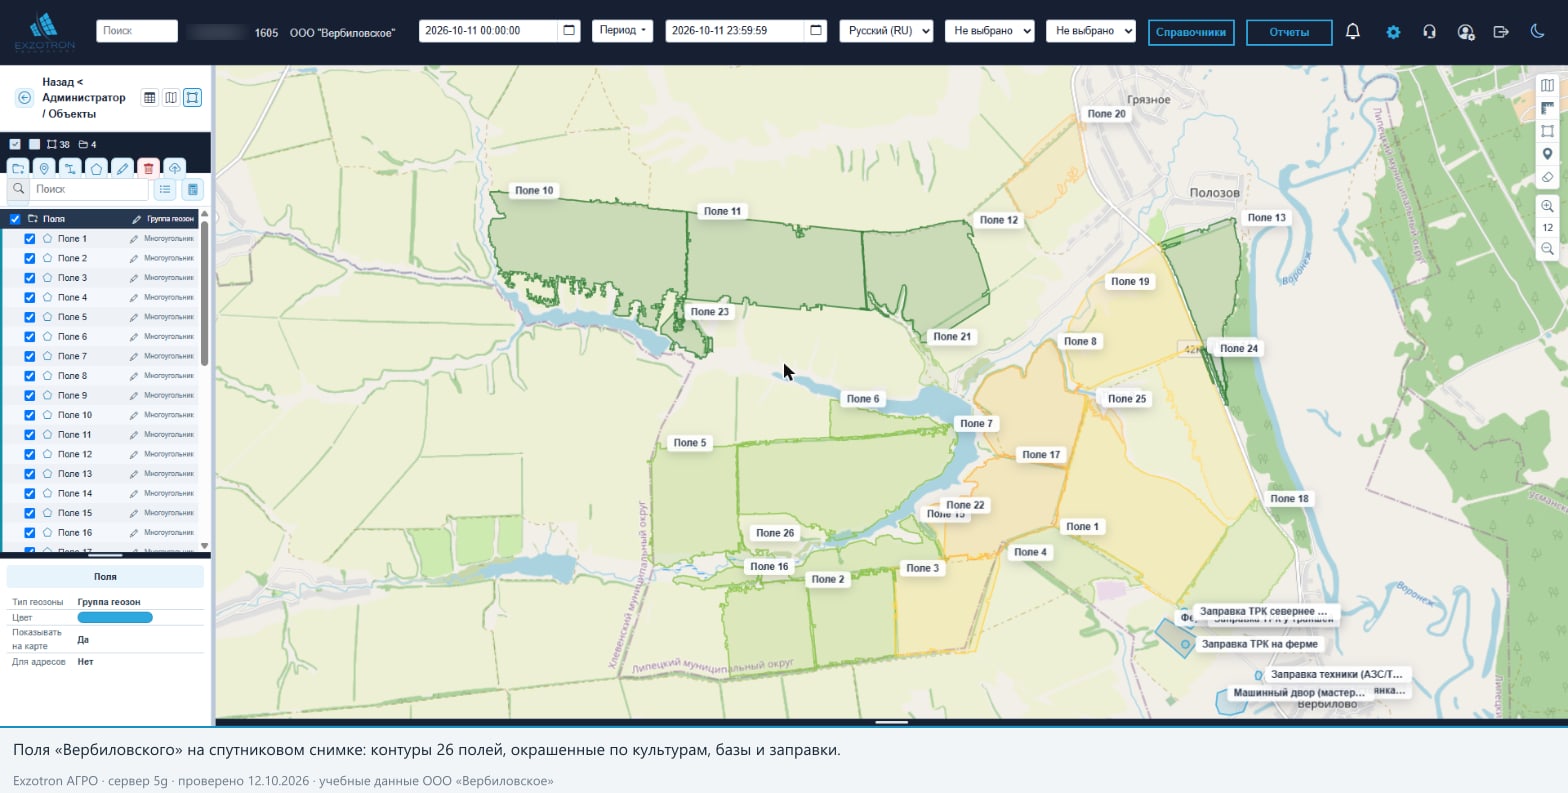Toggle the checkbox for Поле 1
Image resolution: width=1568 pixels, height=793 pixels.
(x=30, y=239)
